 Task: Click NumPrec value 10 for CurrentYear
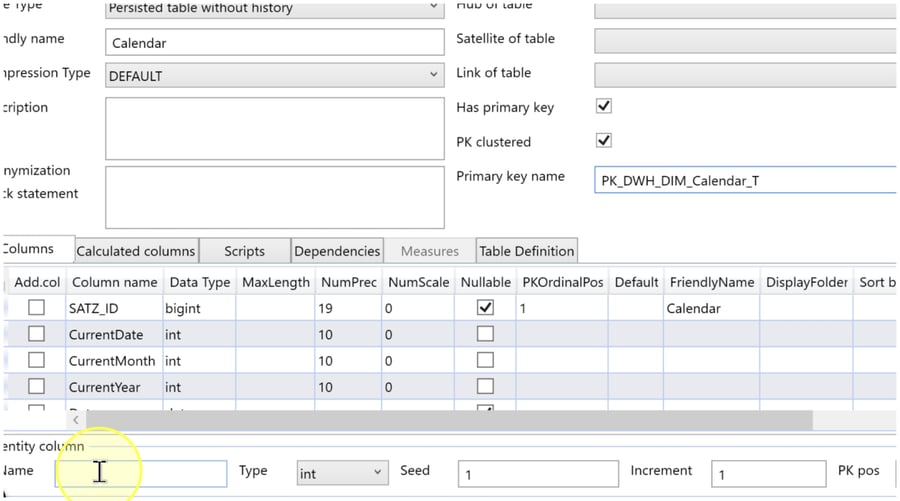point(348,387)
